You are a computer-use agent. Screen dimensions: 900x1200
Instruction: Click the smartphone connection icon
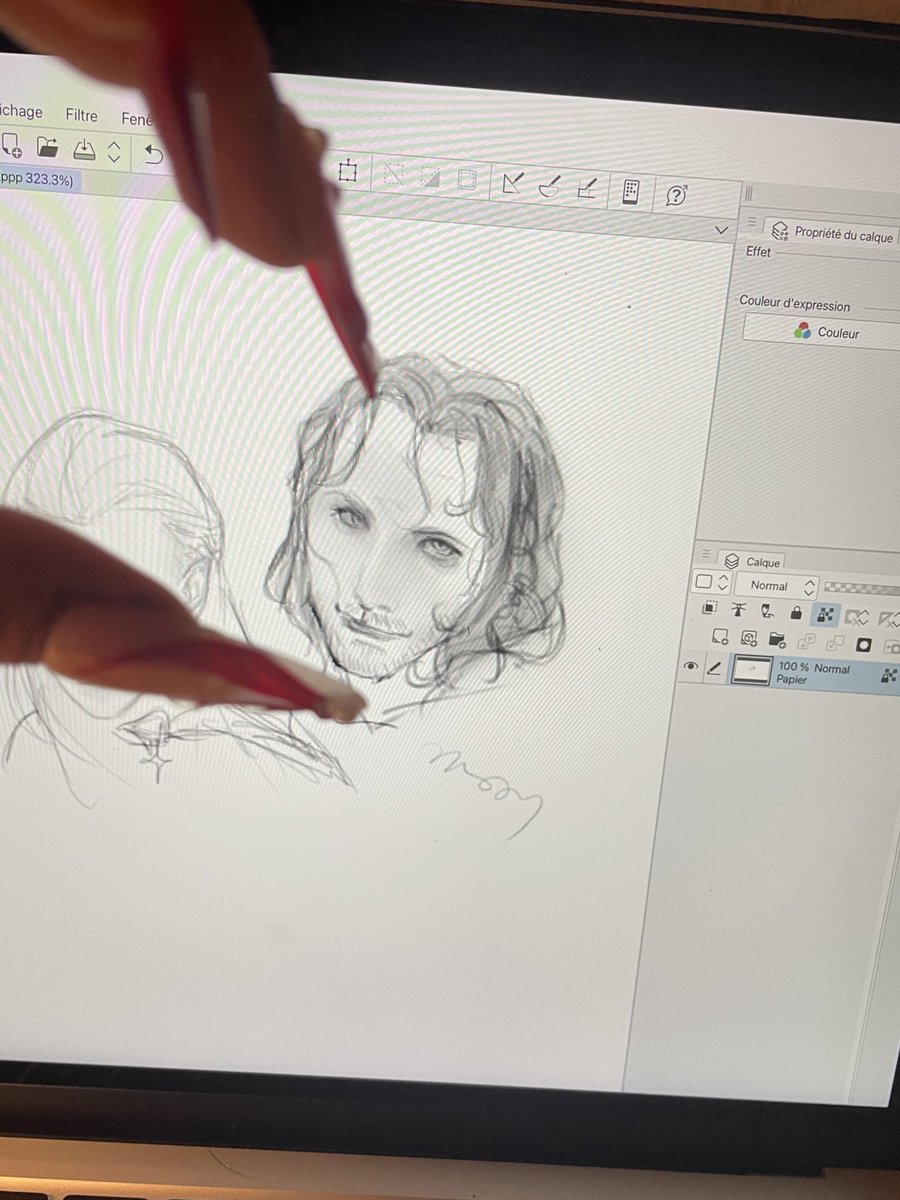[x=630, y=191]
